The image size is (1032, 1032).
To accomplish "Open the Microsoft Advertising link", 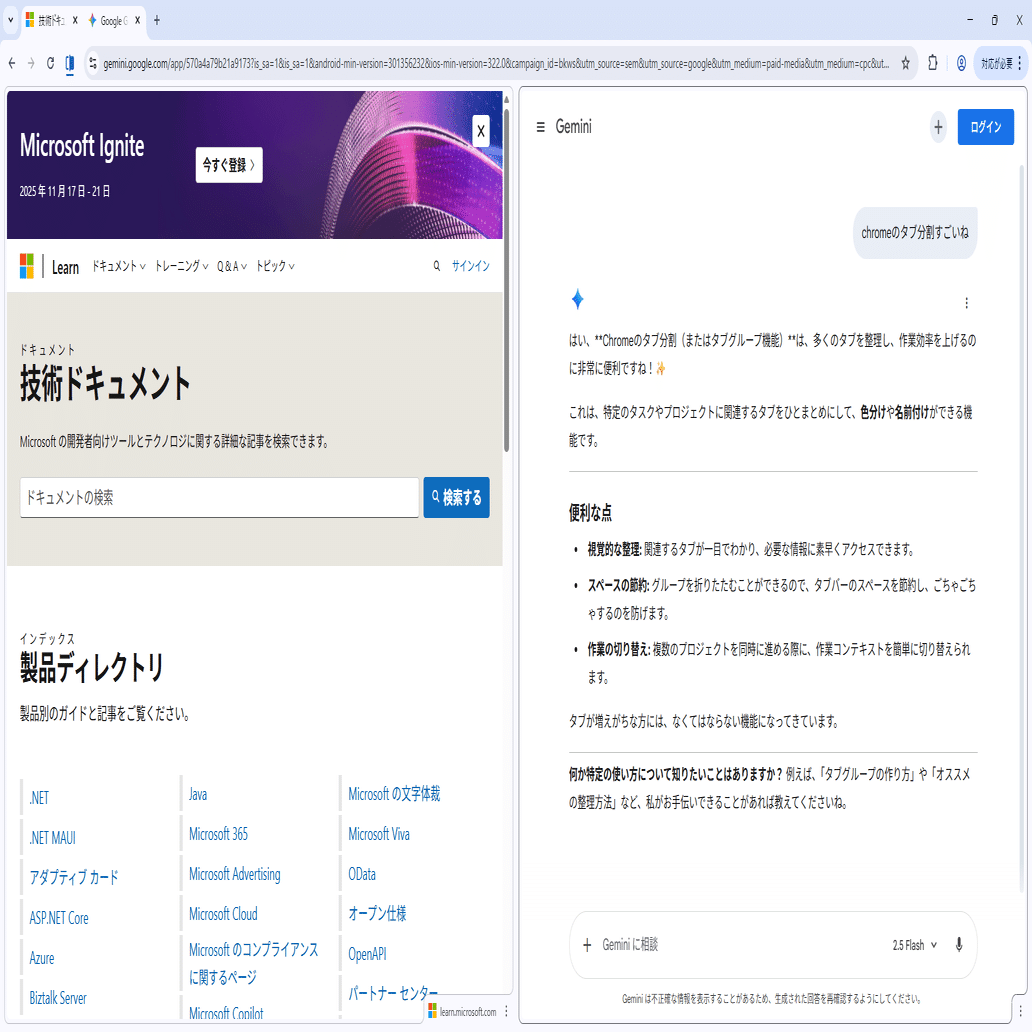I will click(235, 874).
